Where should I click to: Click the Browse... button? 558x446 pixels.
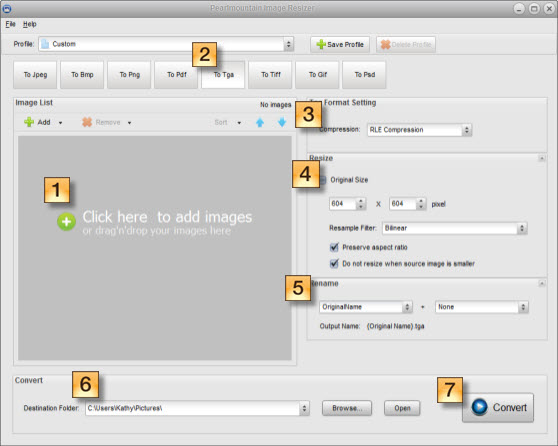[347, 408]
